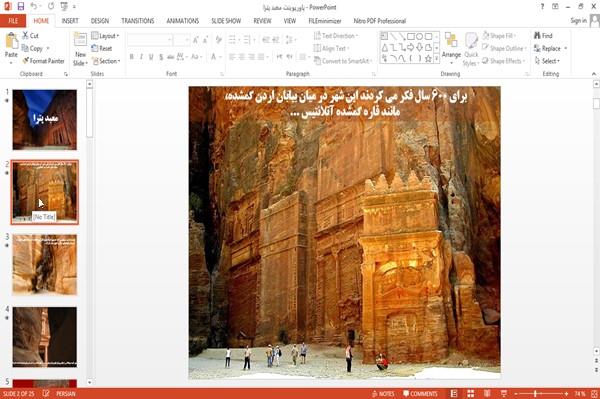Switch to the ANIMATIONS tab
This screenshot has height=399, width=600.
click(x=183, y=21)
